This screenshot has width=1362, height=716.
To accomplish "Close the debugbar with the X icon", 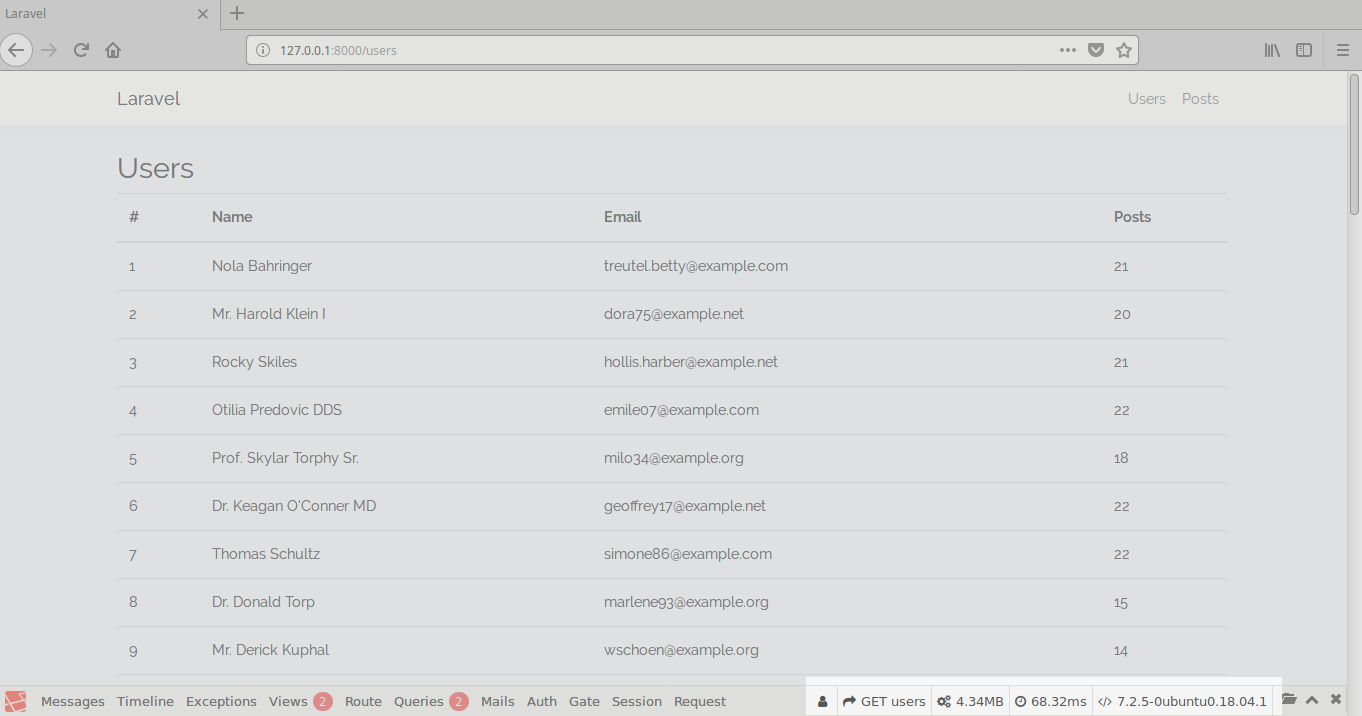I will pos(1336,700).
